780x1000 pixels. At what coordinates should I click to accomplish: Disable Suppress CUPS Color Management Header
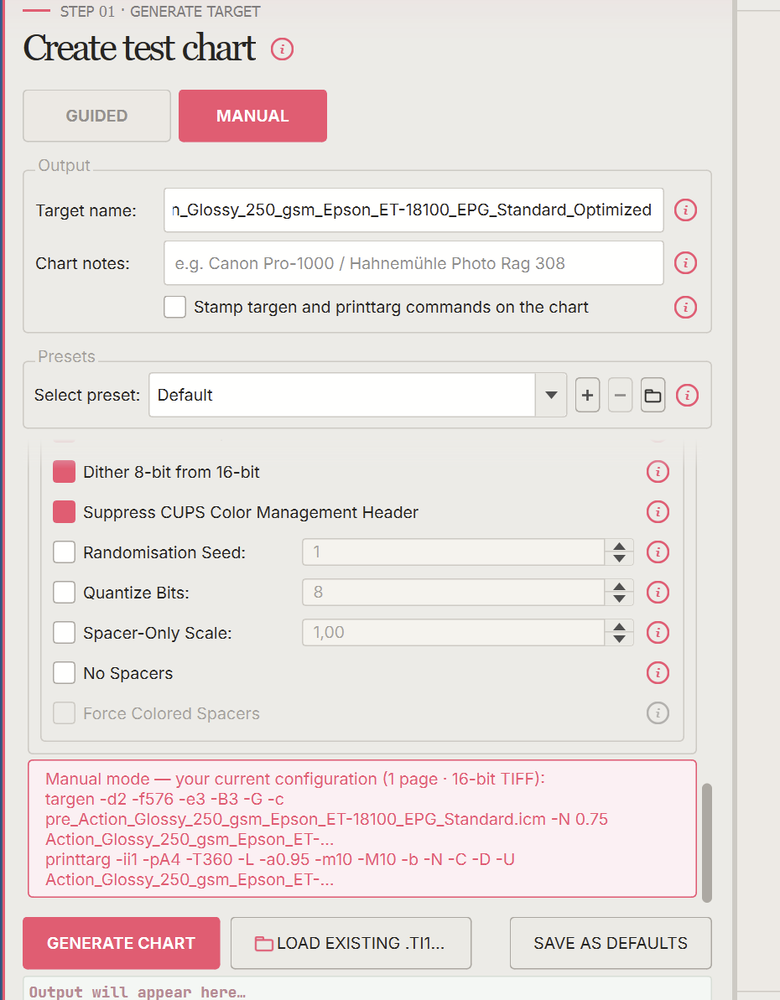click(64, 512)
